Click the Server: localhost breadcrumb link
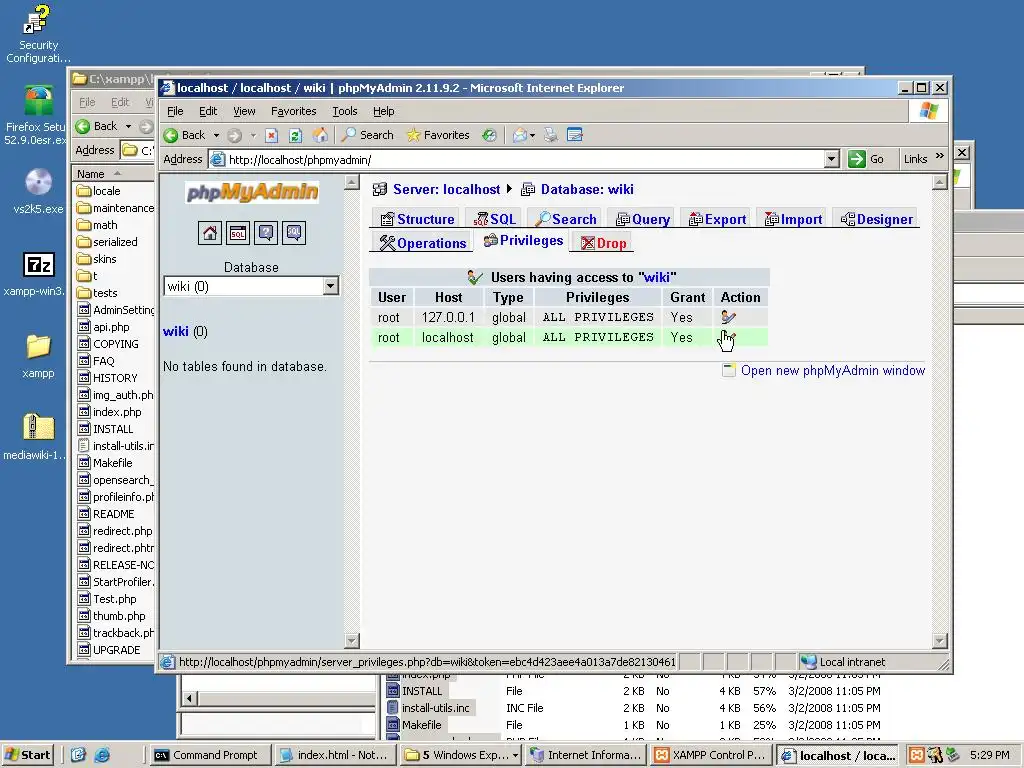The width and height of the screenshot is (1024, 768). point(446,189)
